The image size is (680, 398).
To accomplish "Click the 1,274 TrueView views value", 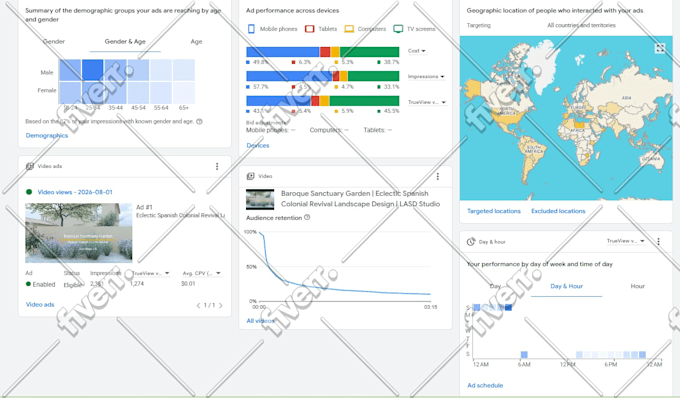I will 137,284.
